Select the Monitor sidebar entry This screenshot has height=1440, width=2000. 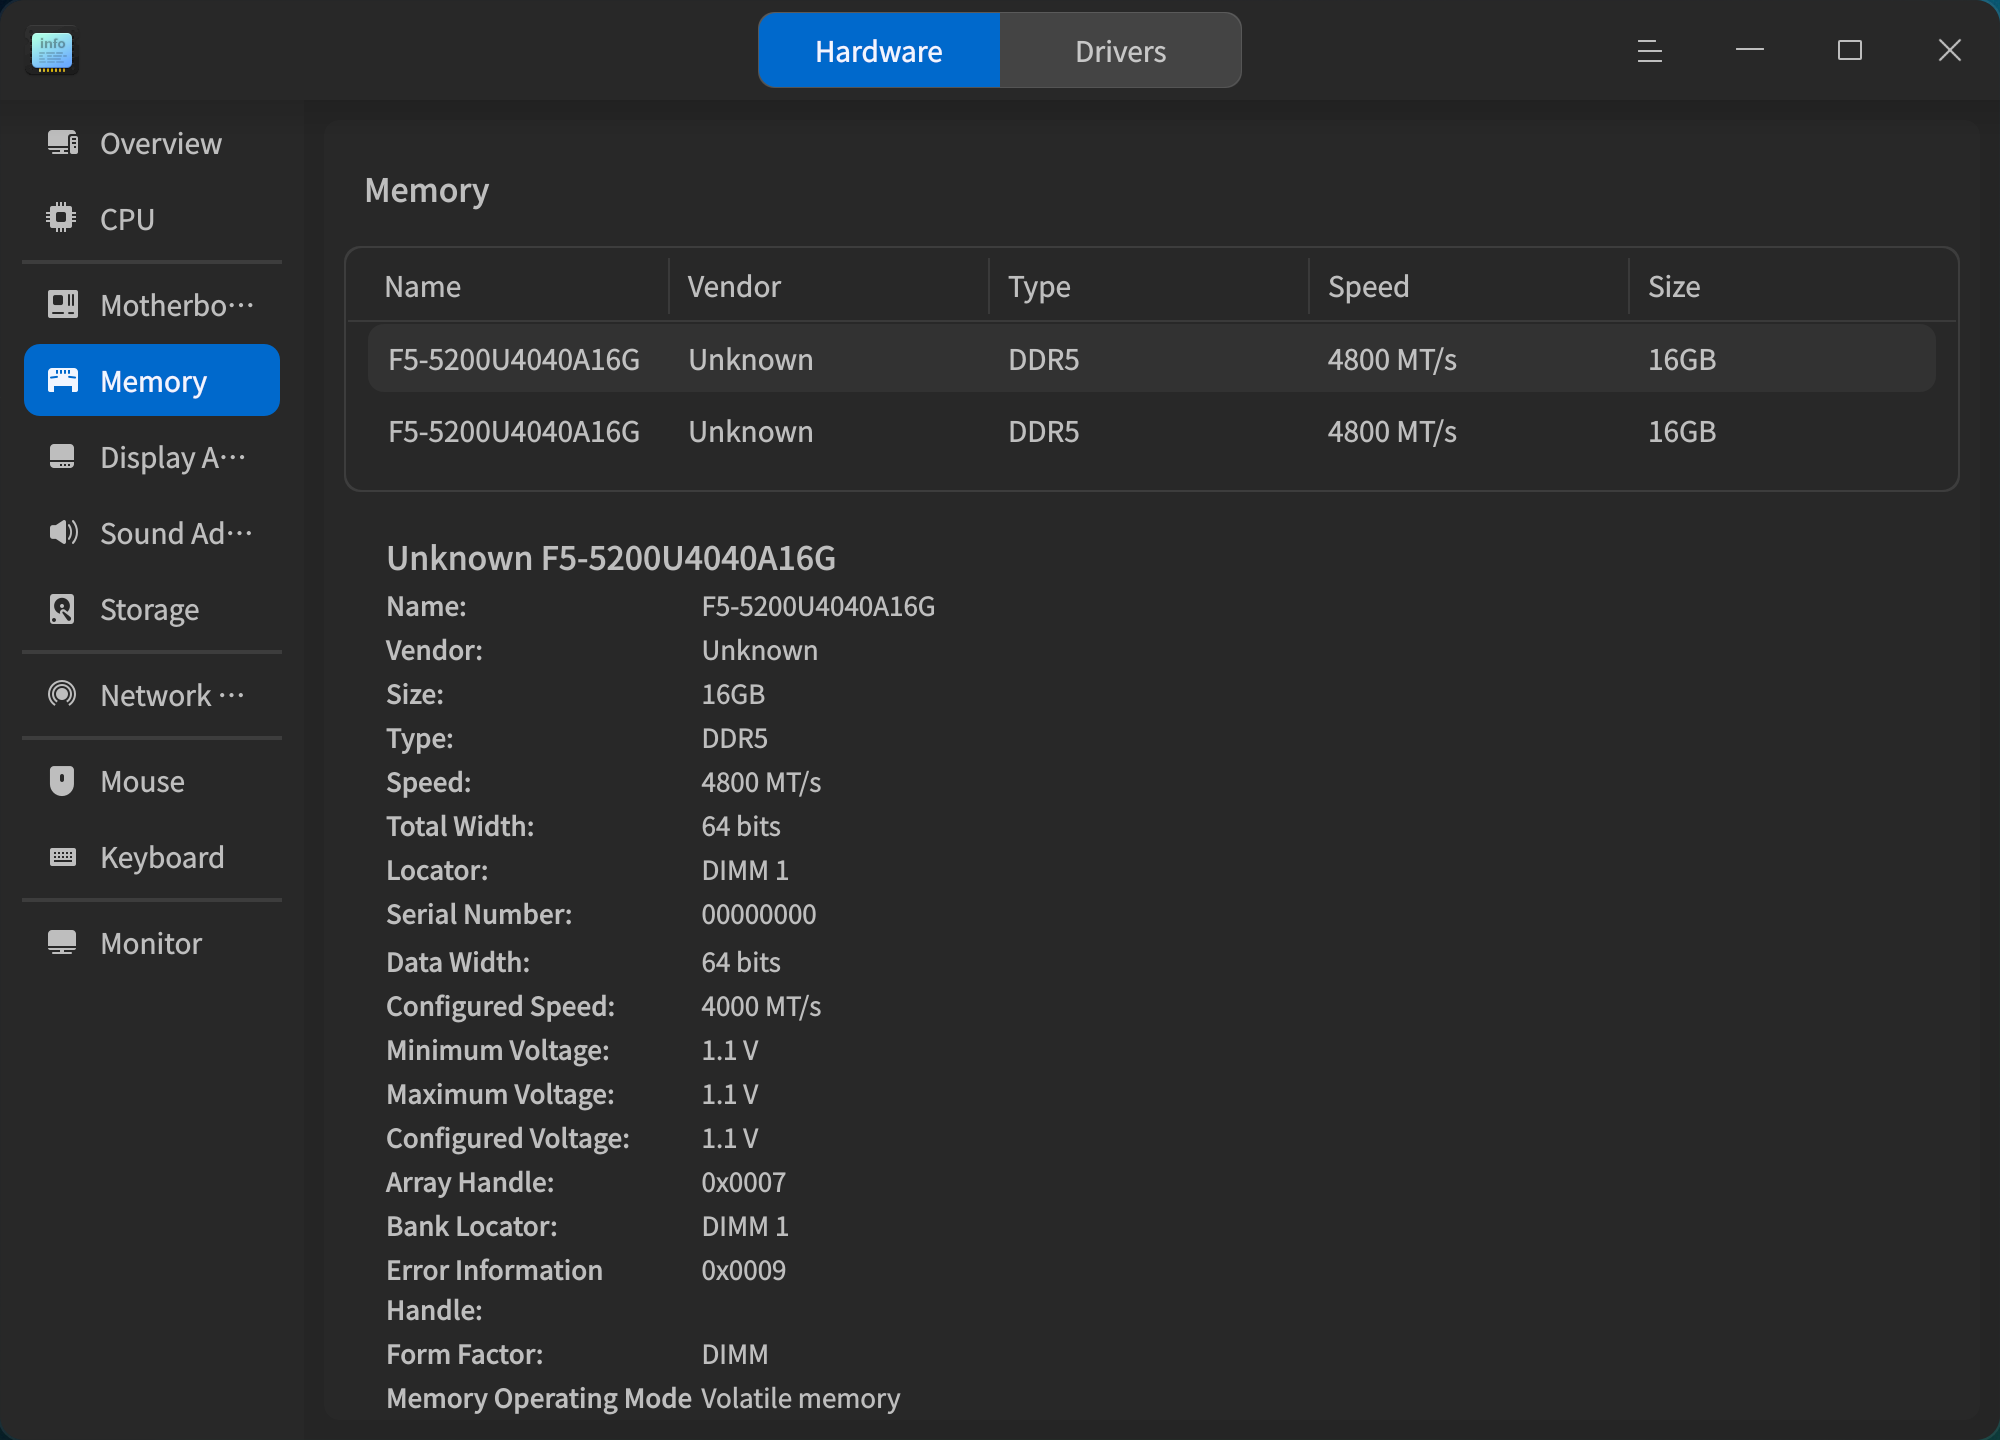[151, 943]
